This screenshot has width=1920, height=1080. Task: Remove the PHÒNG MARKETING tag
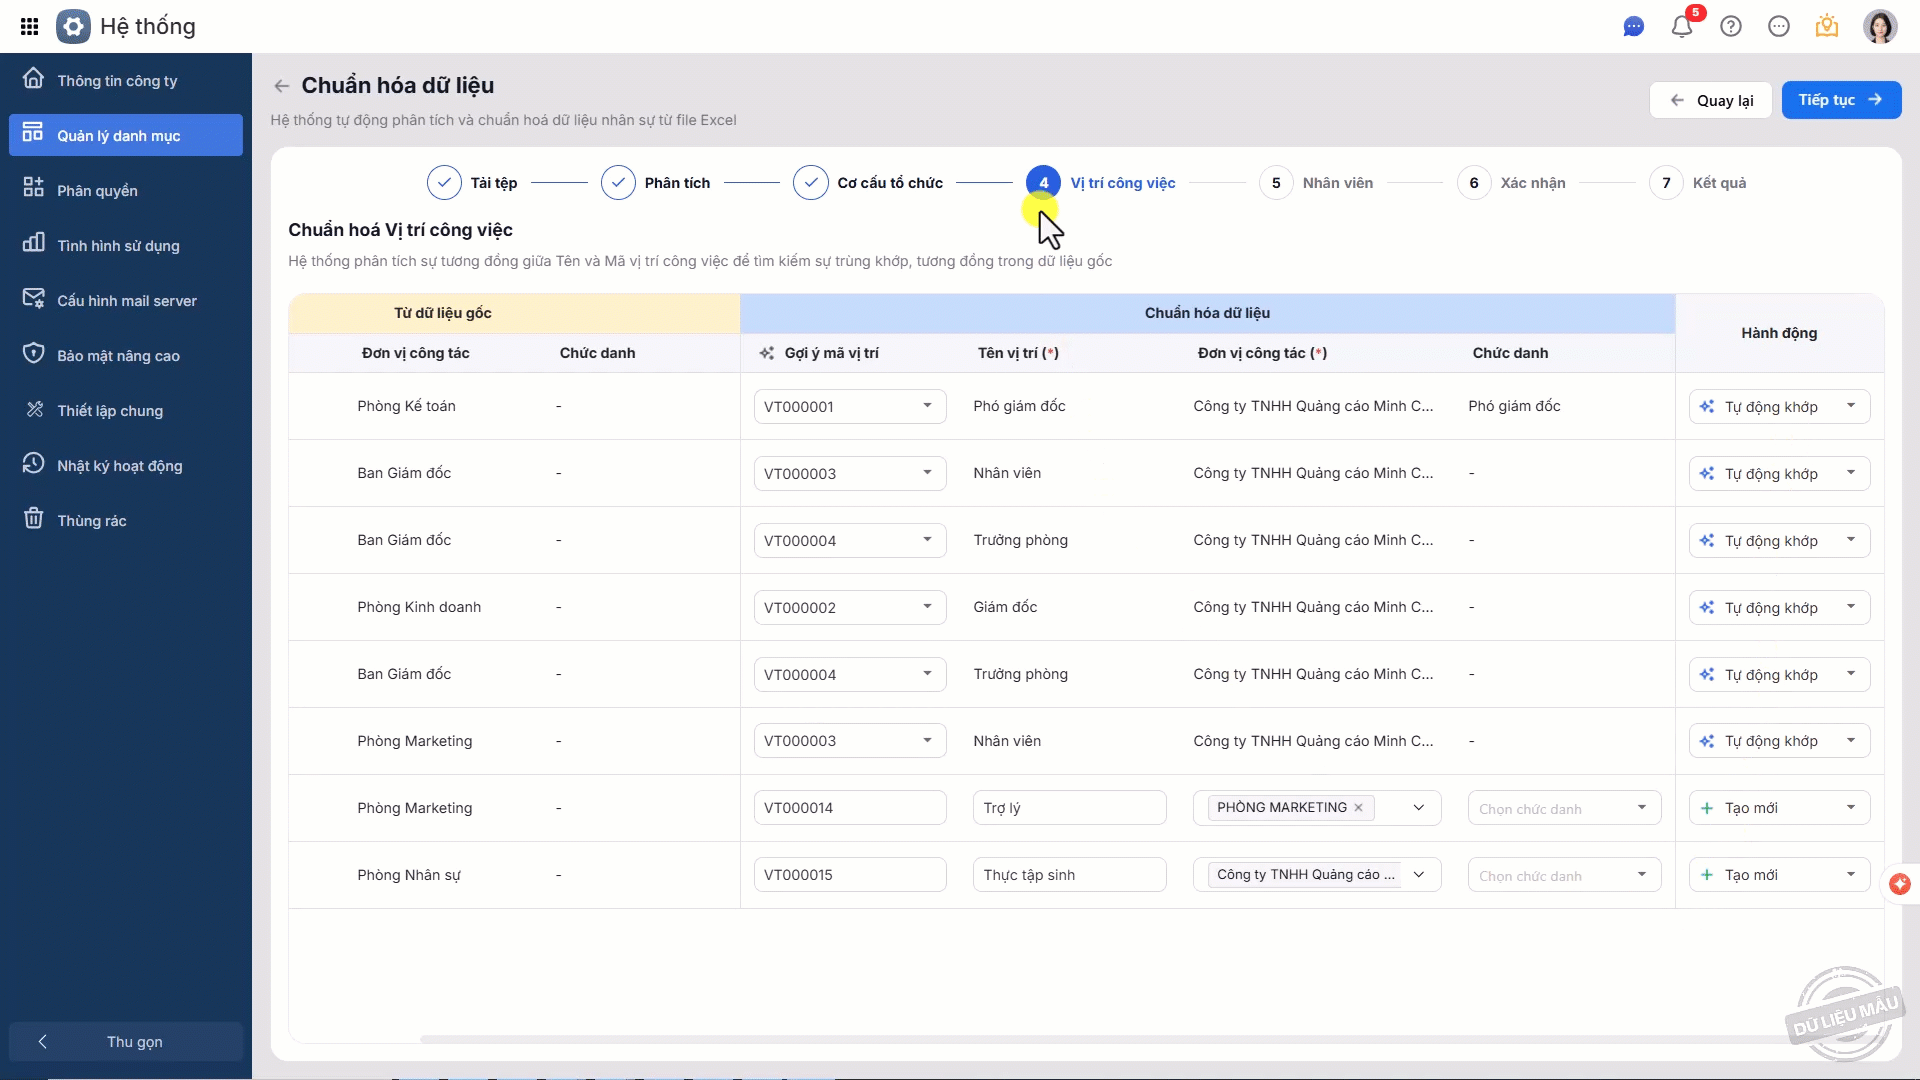1358,808
